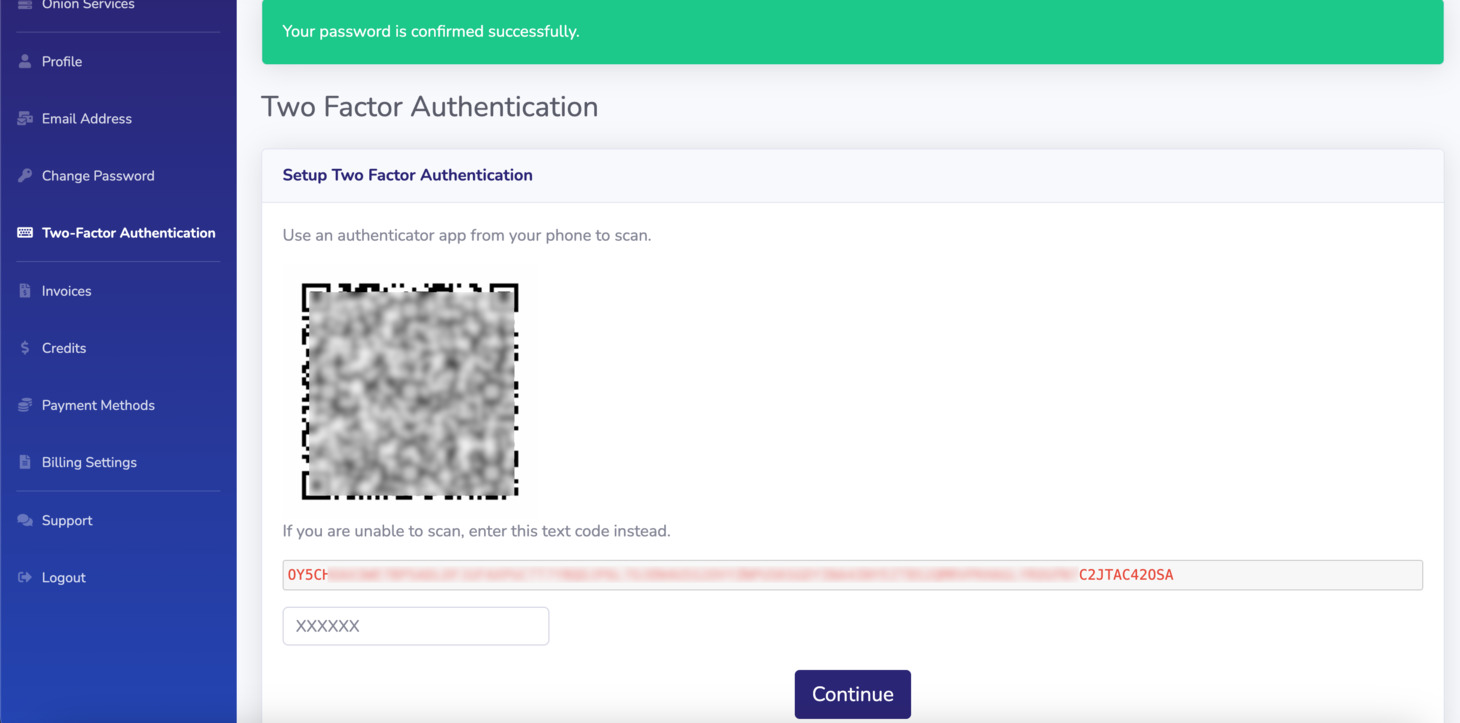Select Two-Factor Authentication in sidebar
Screen dimensions: 1460x723
click(x=129, y=233)
